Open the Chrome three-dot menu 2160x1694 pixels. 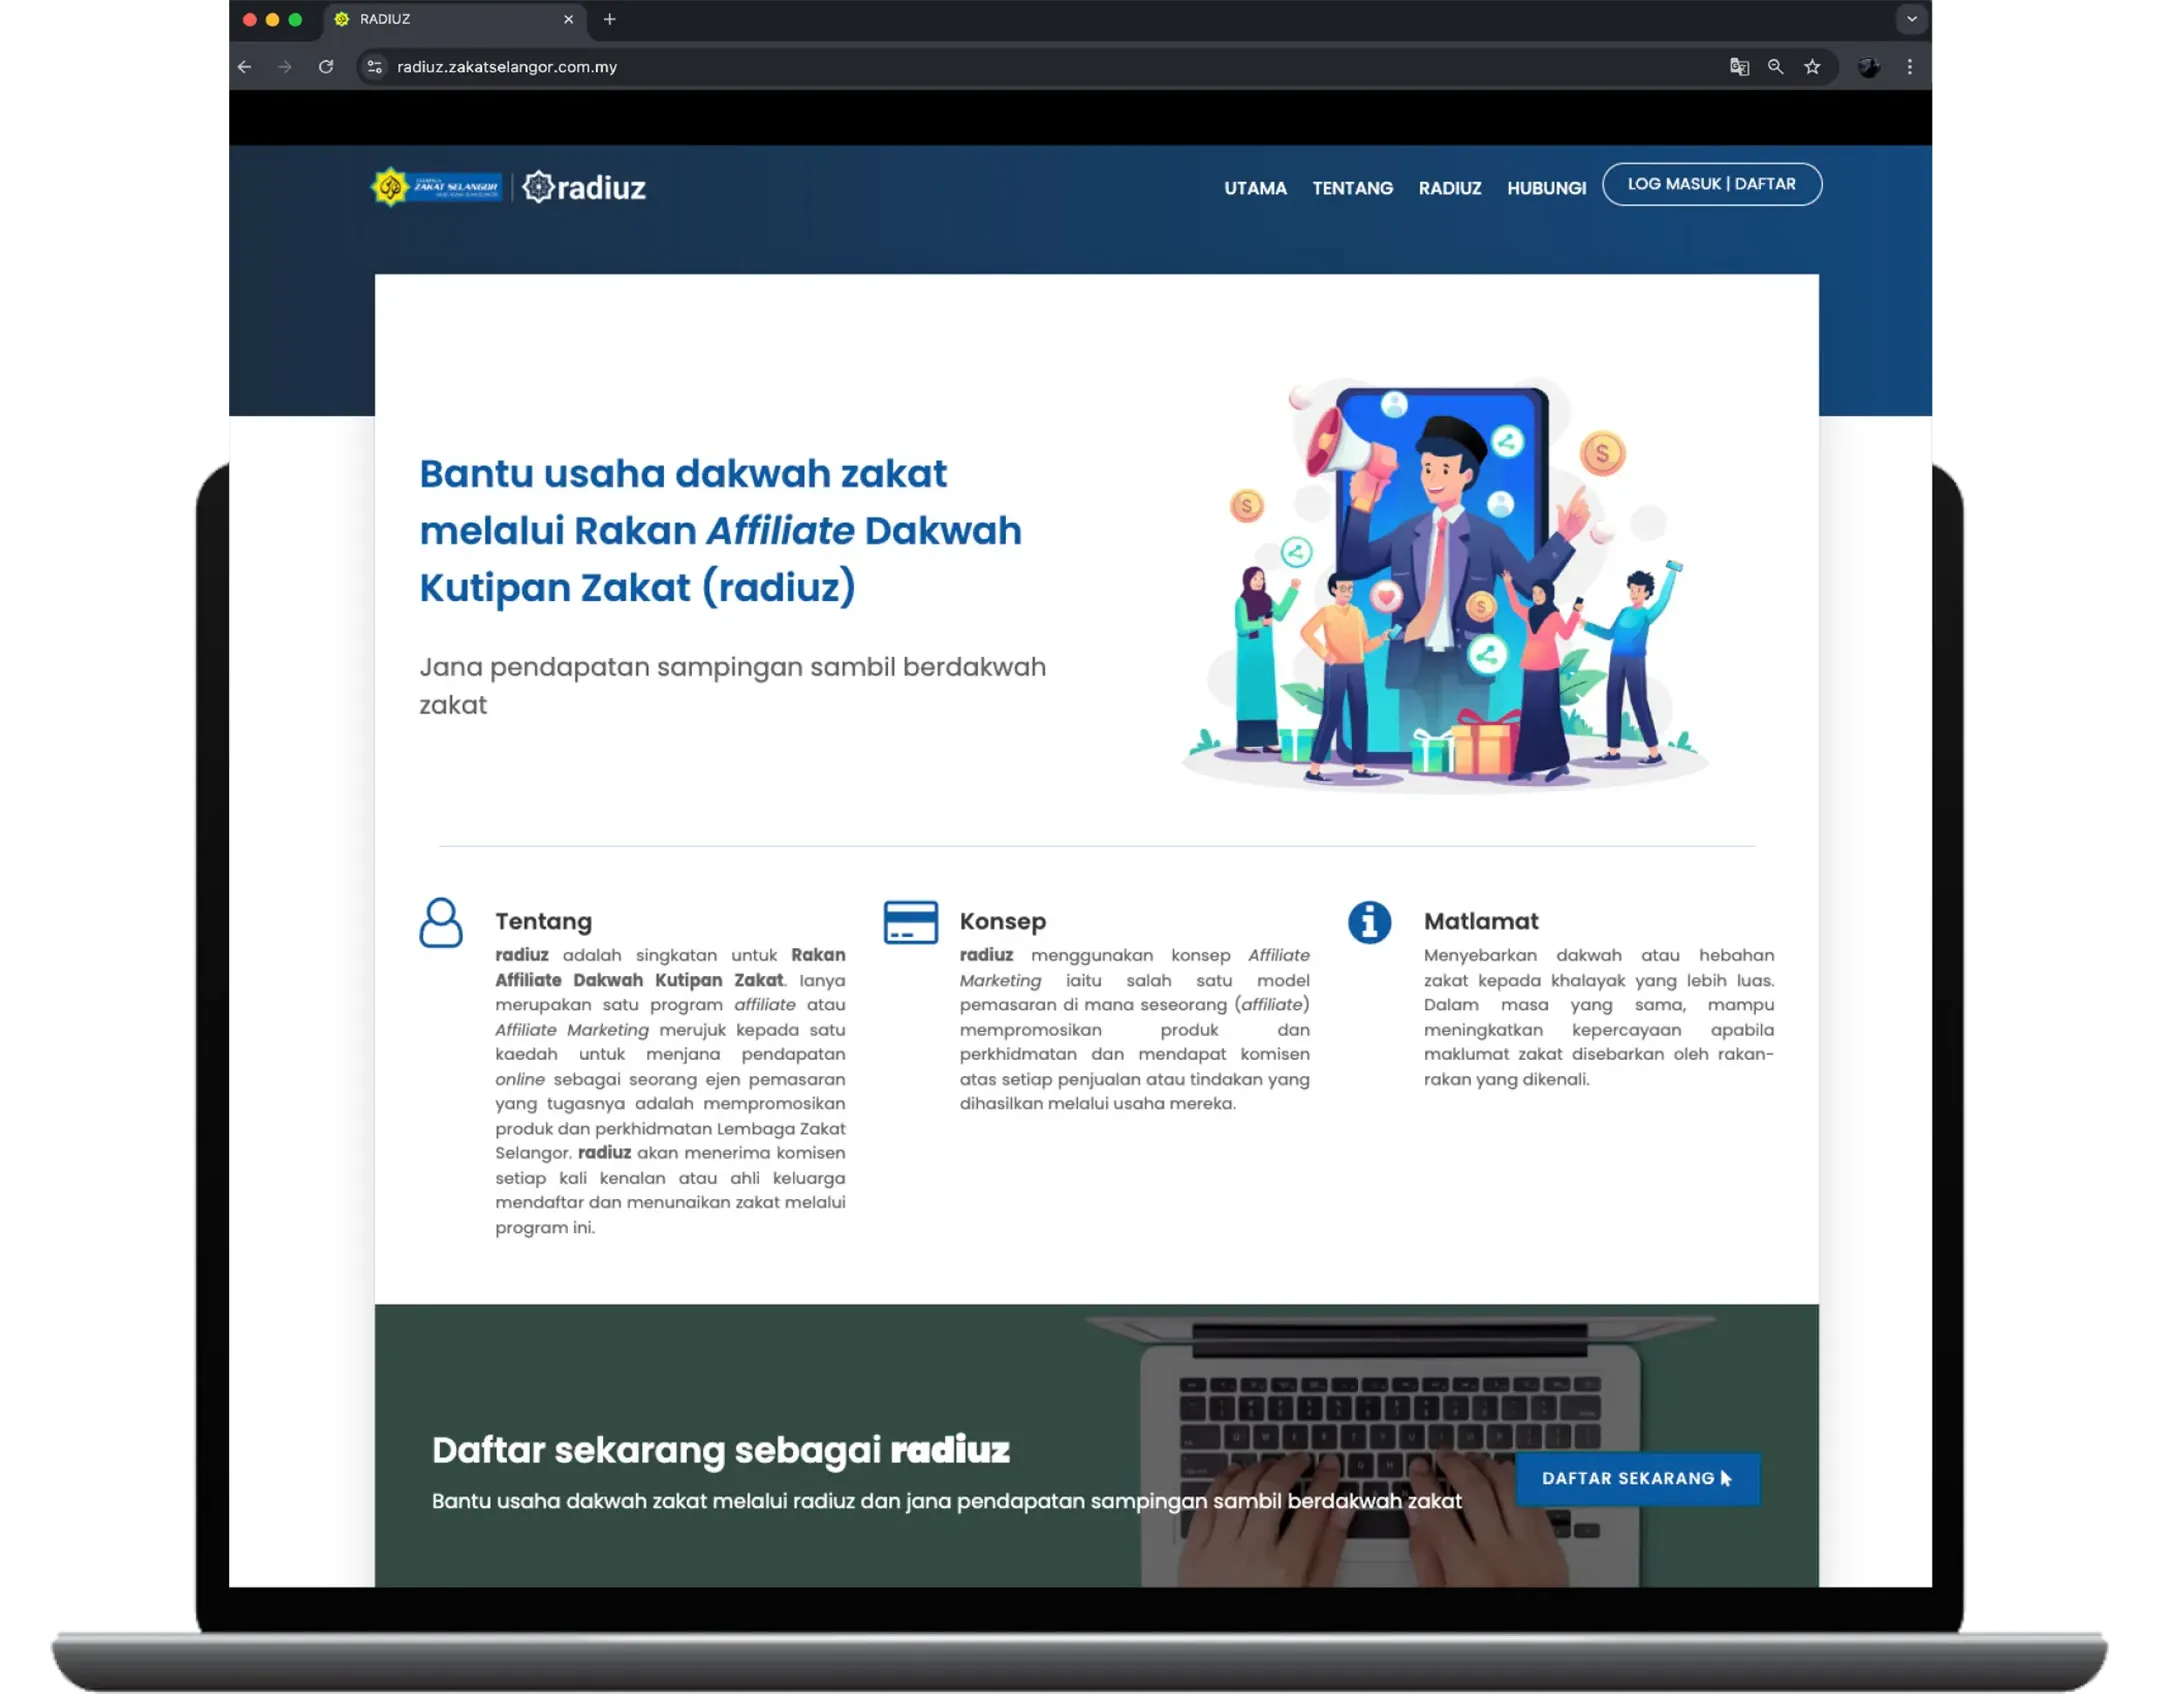[1910, 67]
